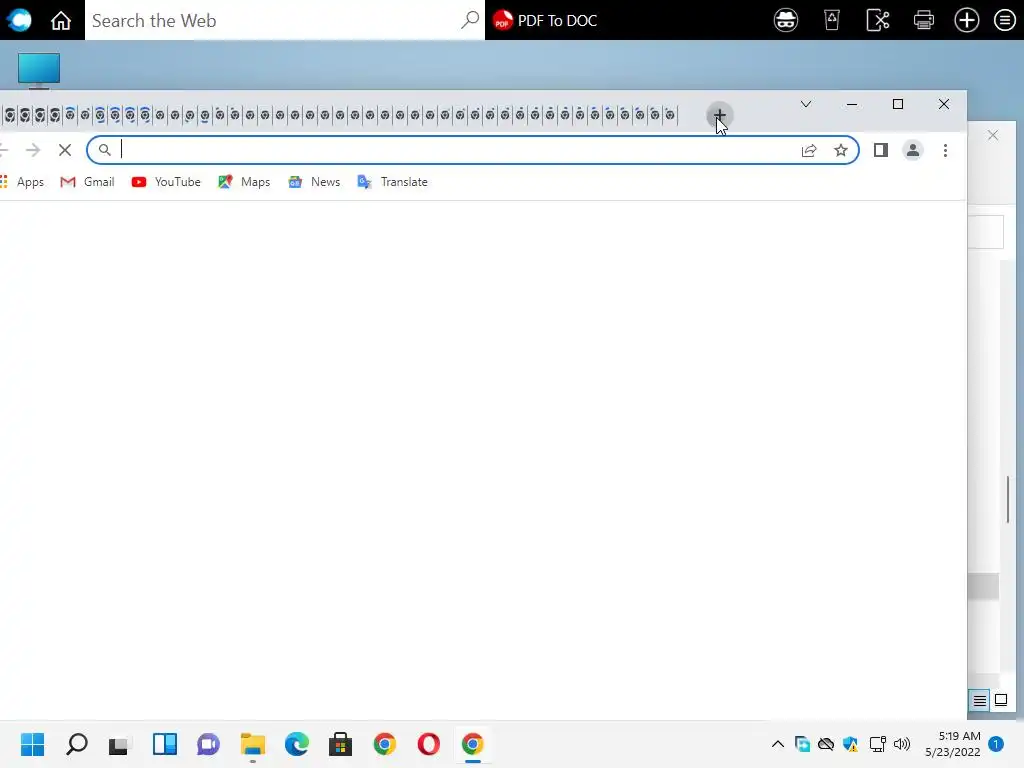Open notification badge in tray

(996, 744)
